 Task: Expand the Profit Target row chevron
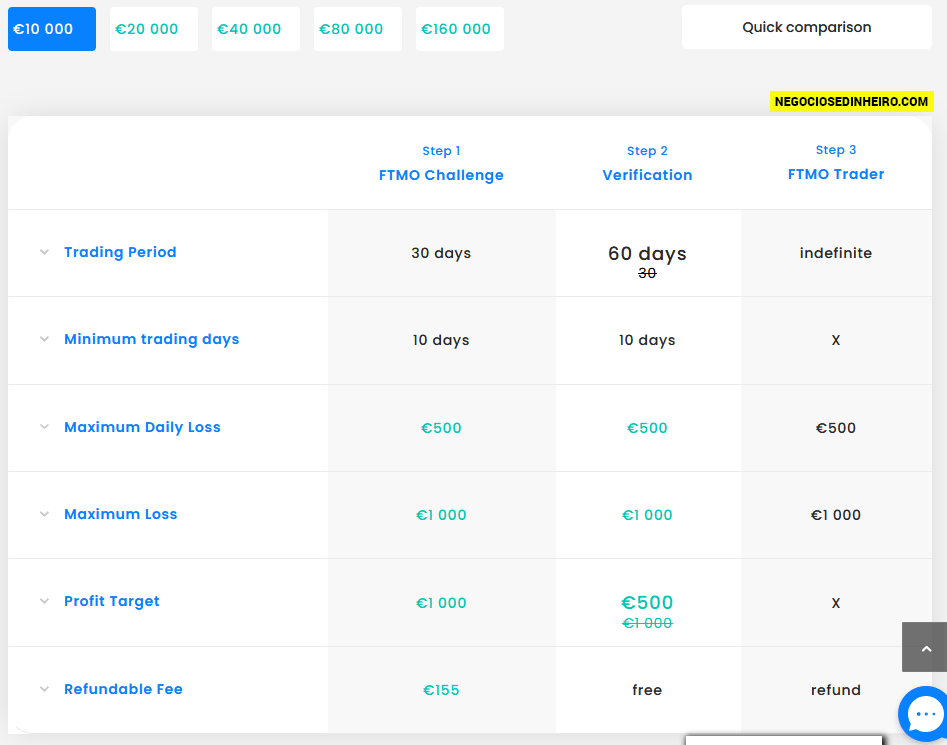click(x=44, y=601)
